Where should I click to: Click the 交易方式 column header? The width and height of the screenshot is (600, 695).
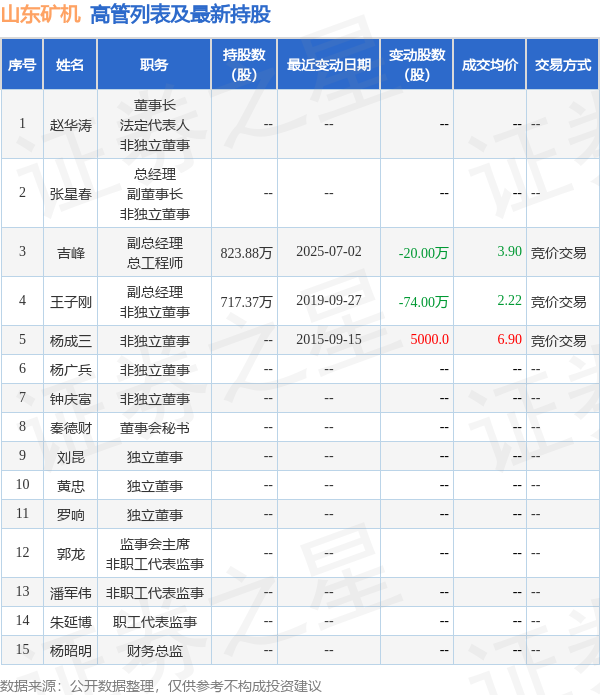tap(562, 65)
